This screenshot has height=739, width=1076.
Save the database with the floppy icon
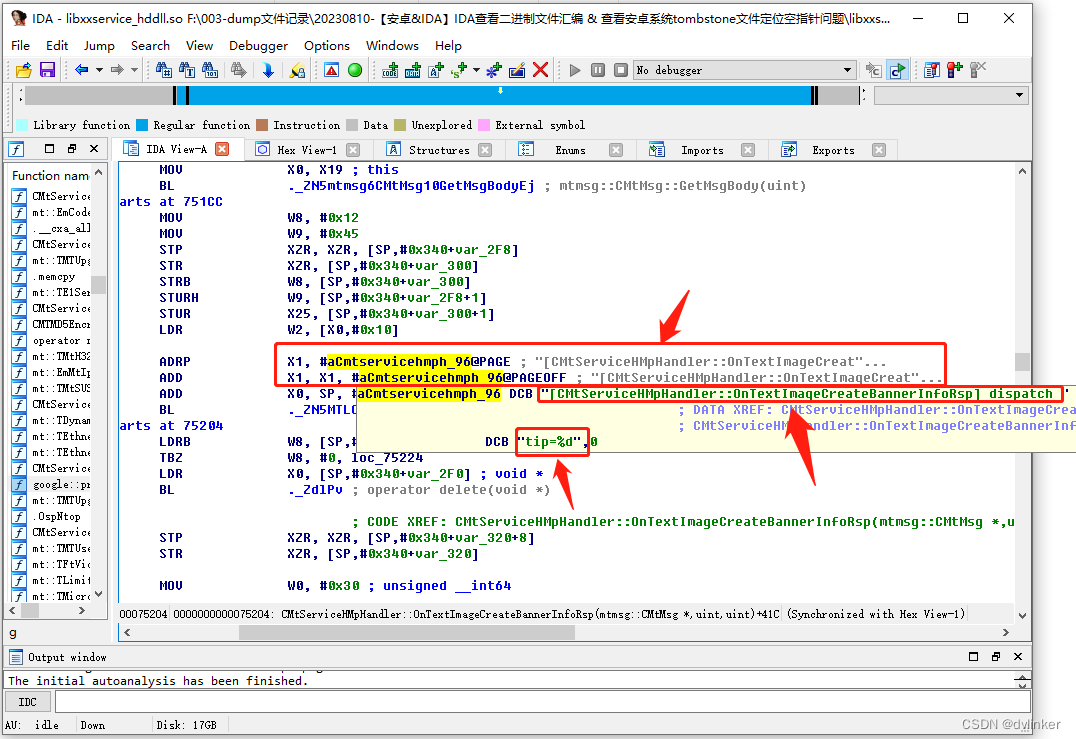(x=47, y=70)
